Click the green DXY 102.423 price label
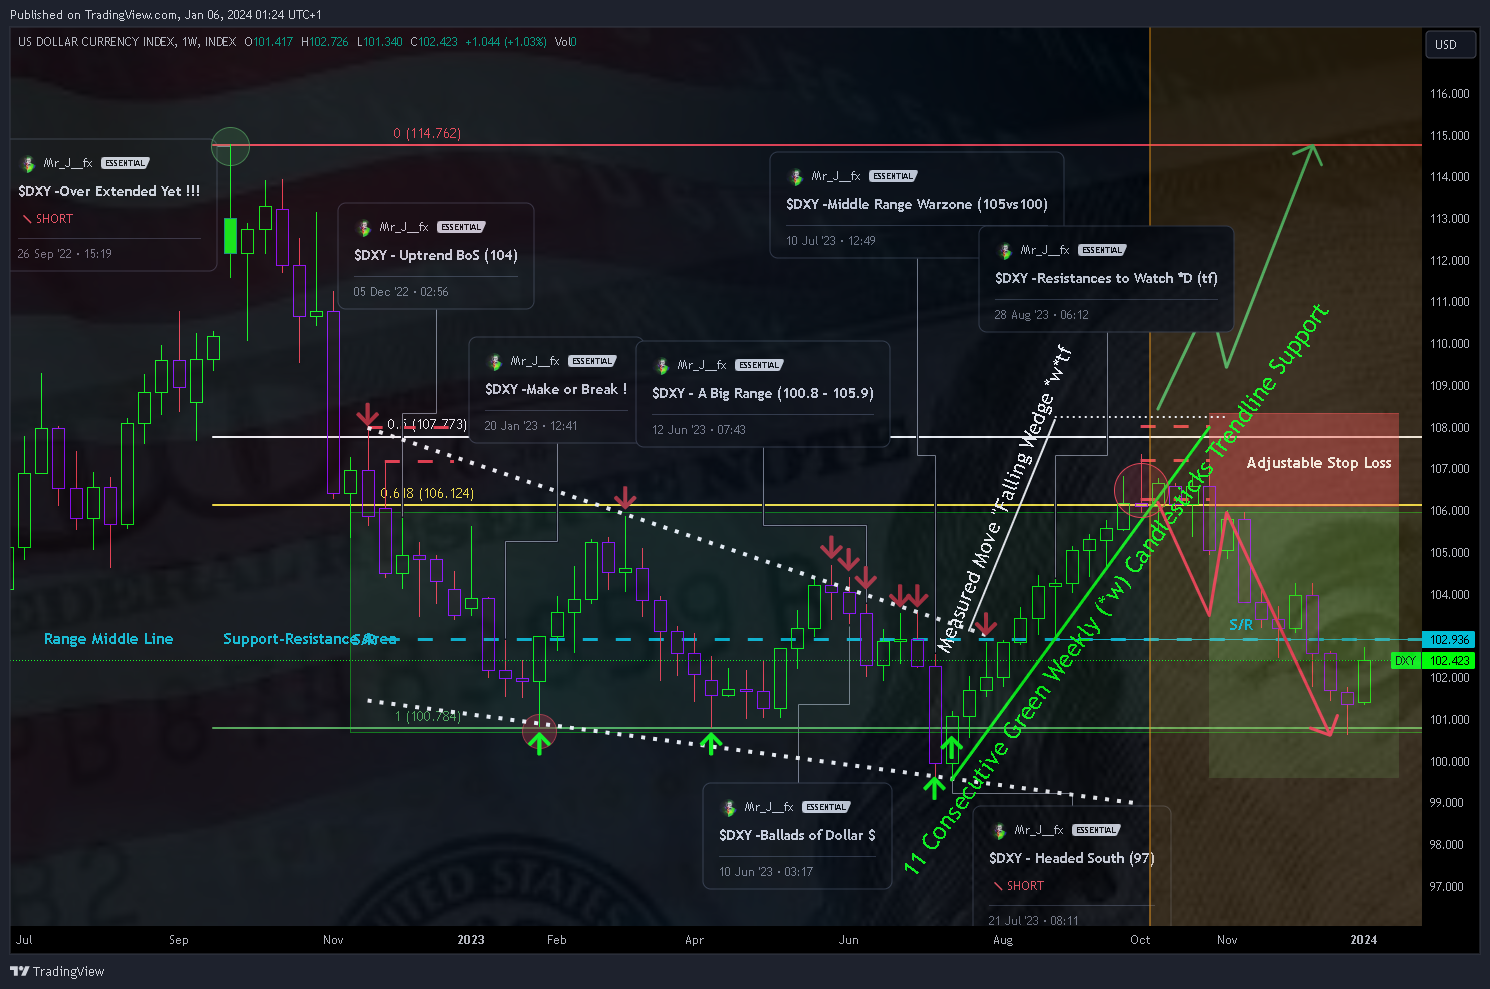 (x=1433, y=661)
